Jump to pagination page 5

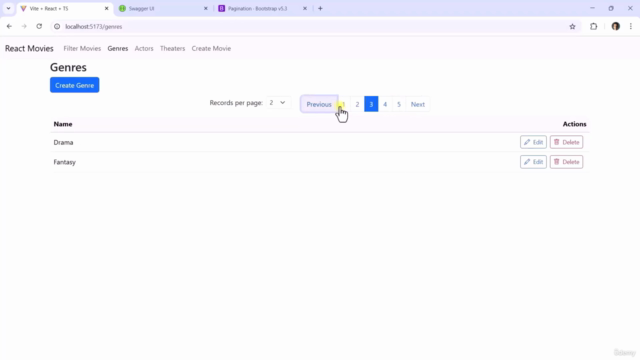(x=399, y=104)
